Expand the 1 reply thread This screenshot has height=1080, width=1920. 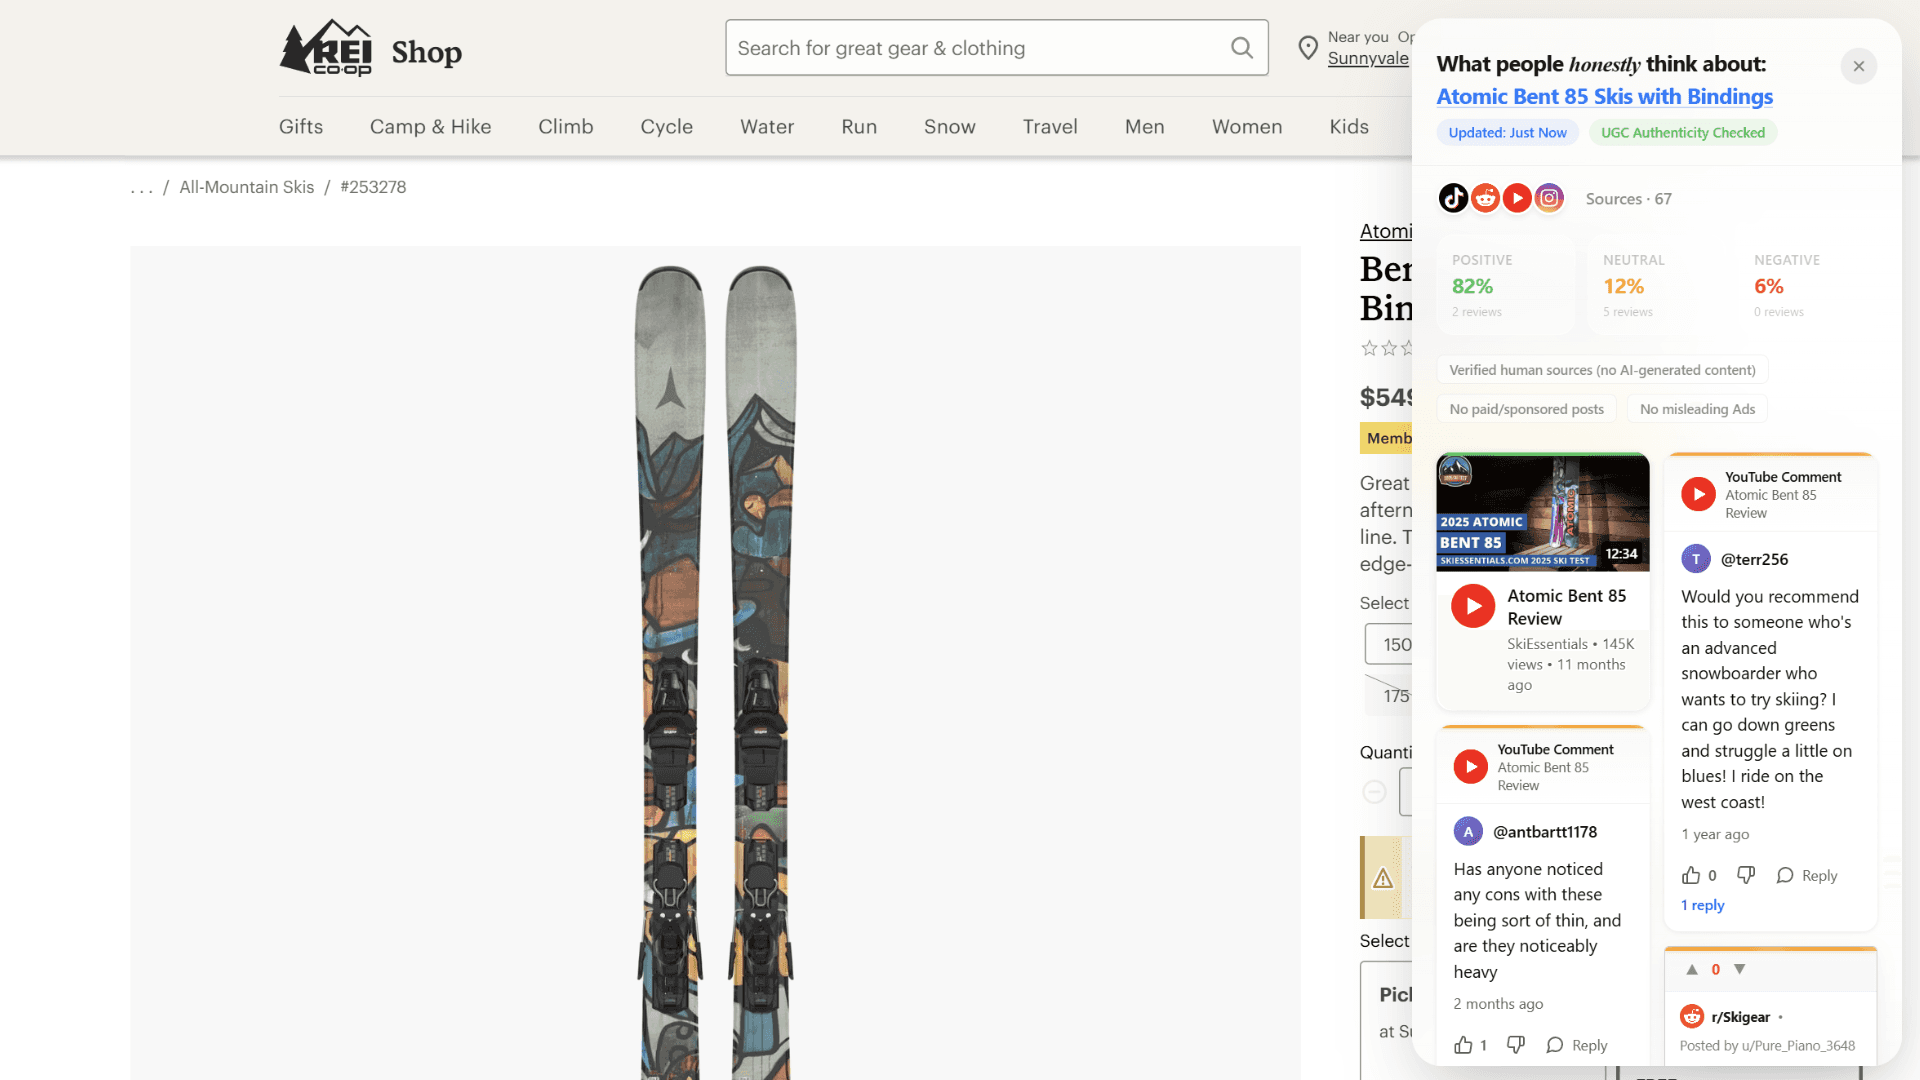1702,905
